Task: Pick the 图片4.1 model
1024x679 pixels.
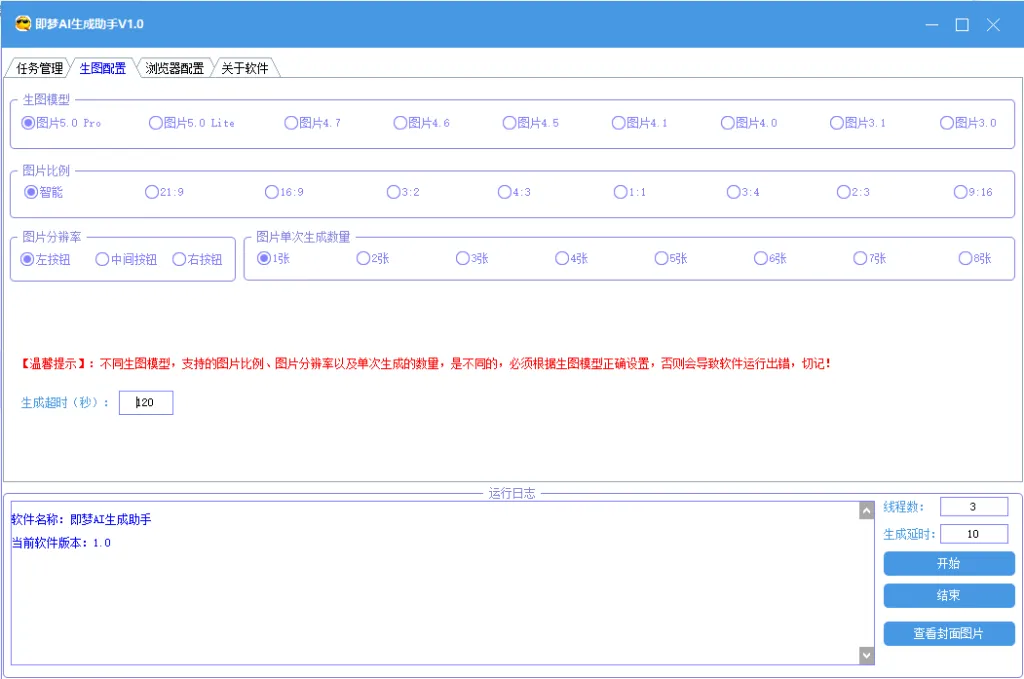Action: click(639, 123)
